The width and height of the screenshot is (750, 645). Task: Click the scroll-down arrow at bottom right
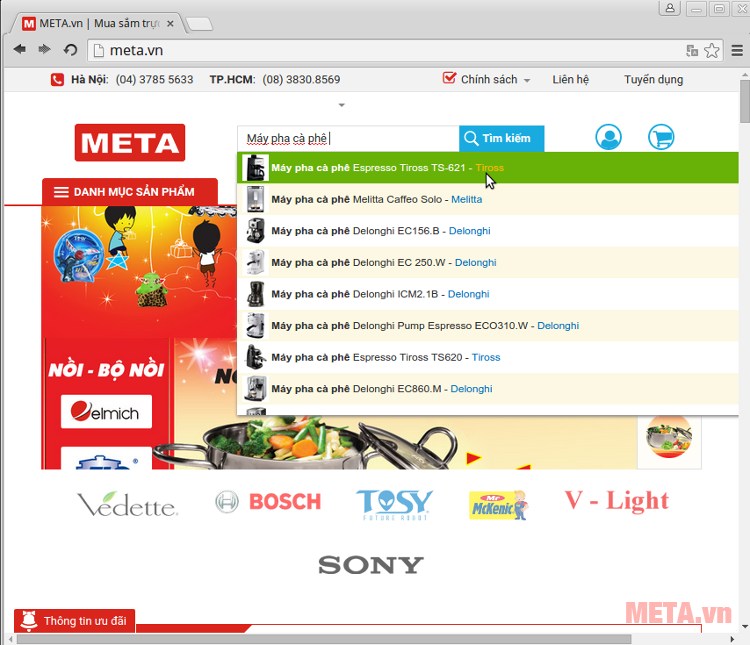pyautogui.click(x=745, y=626)
